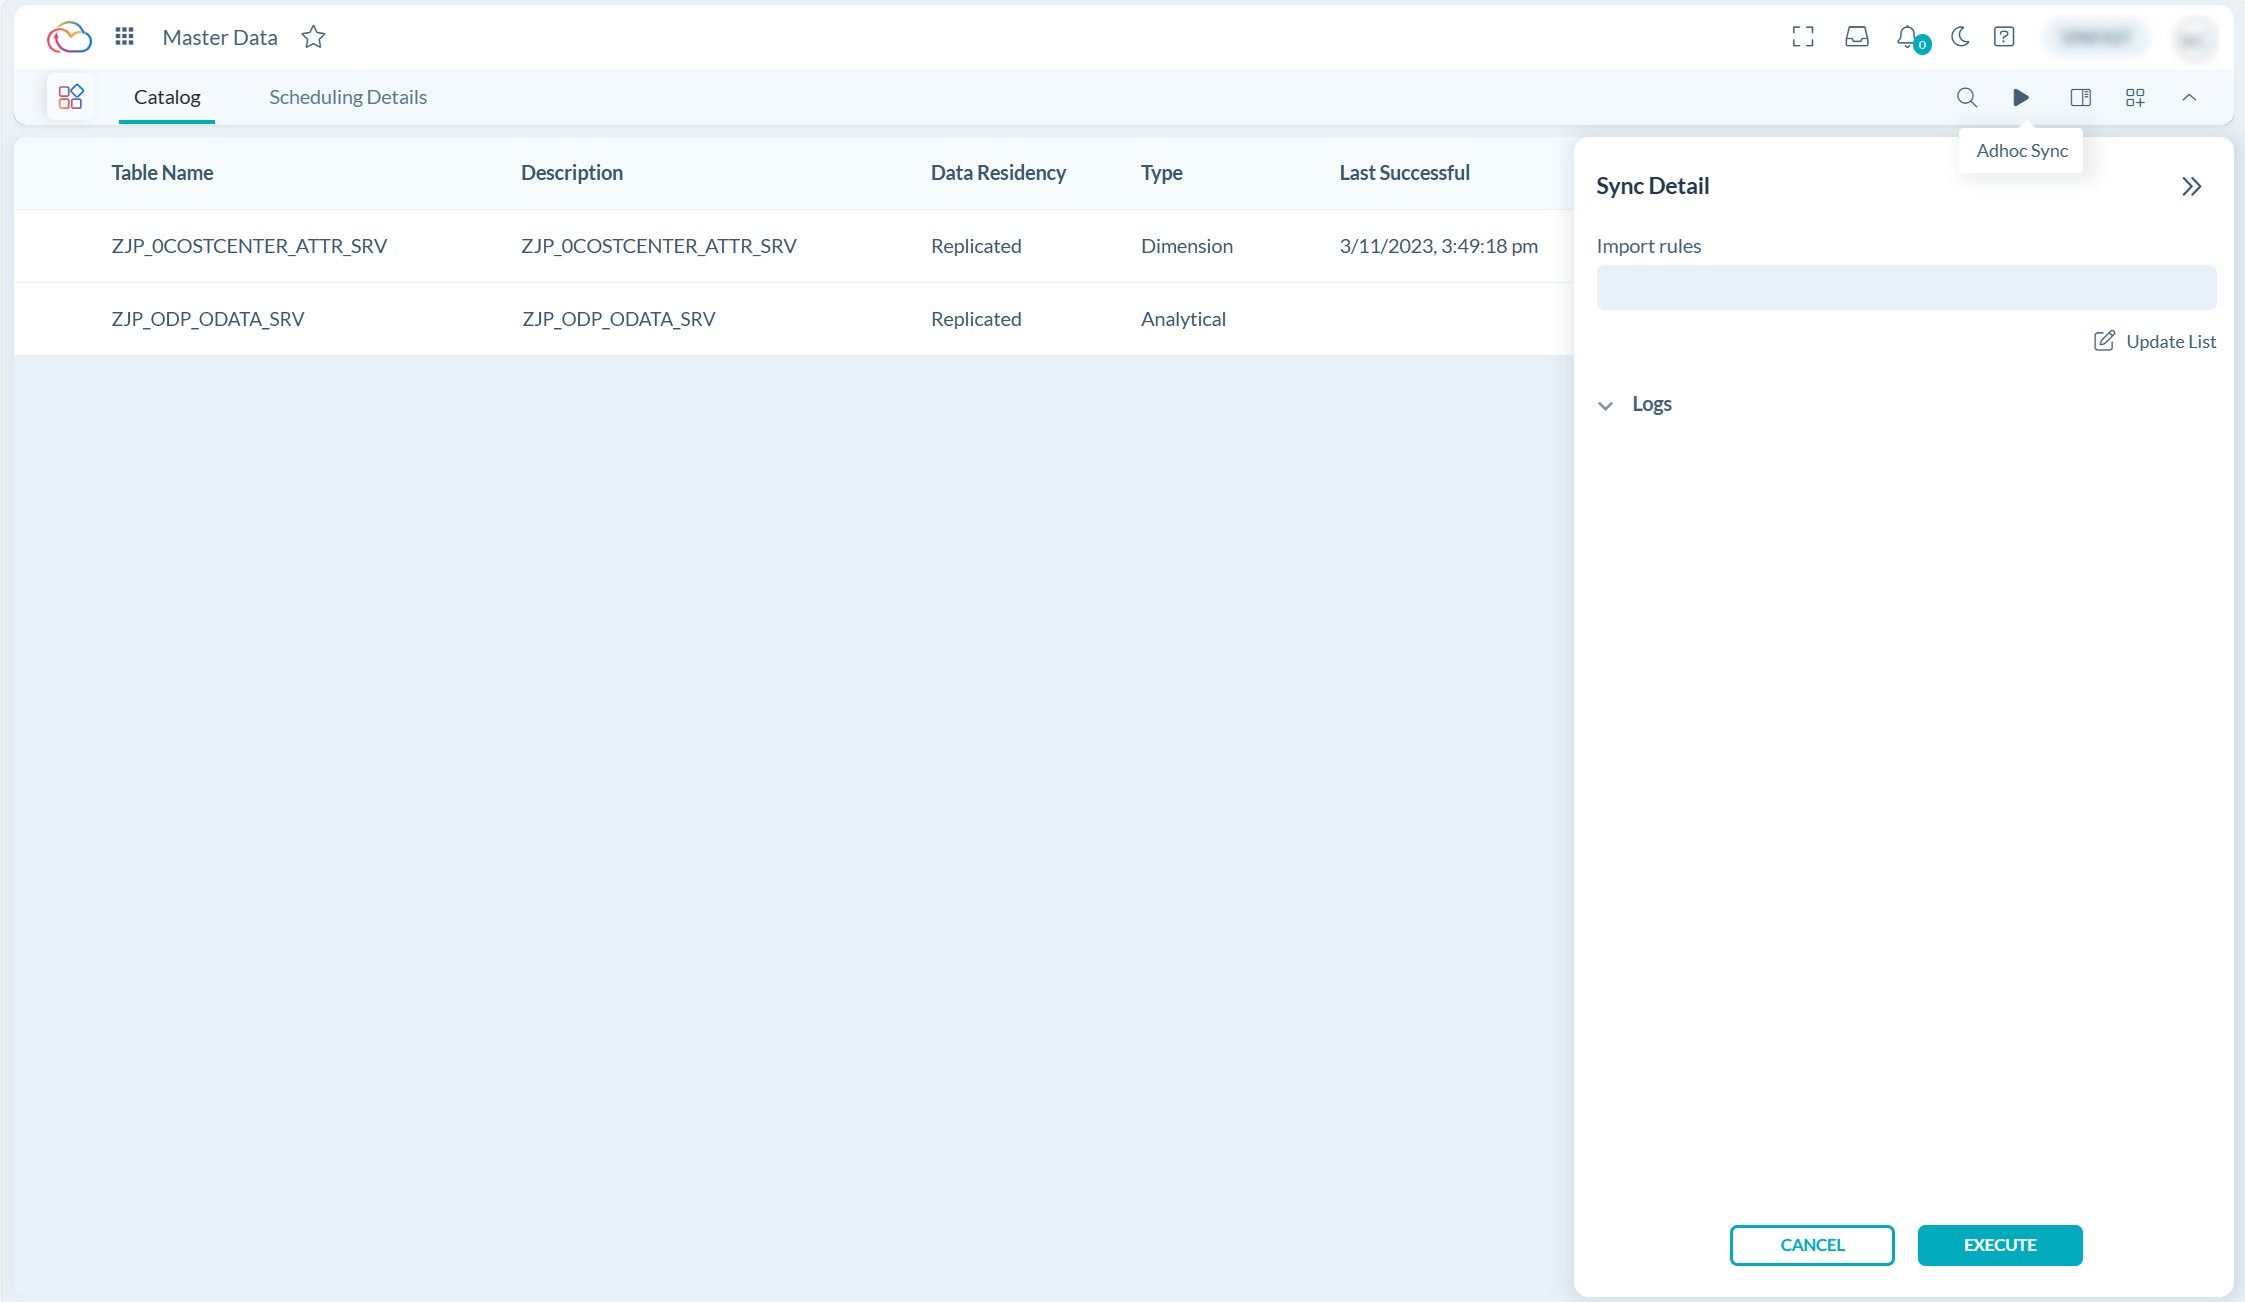Click inside the Import rules field
Image resolution: width=2245 pixels, height=1302 pixels.
pos(1905,287)
